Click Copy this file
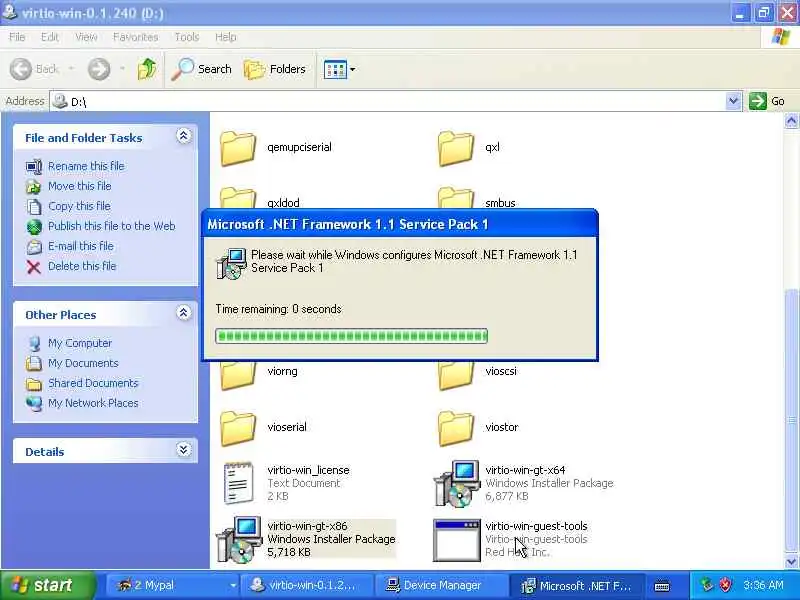 (79, 206)
